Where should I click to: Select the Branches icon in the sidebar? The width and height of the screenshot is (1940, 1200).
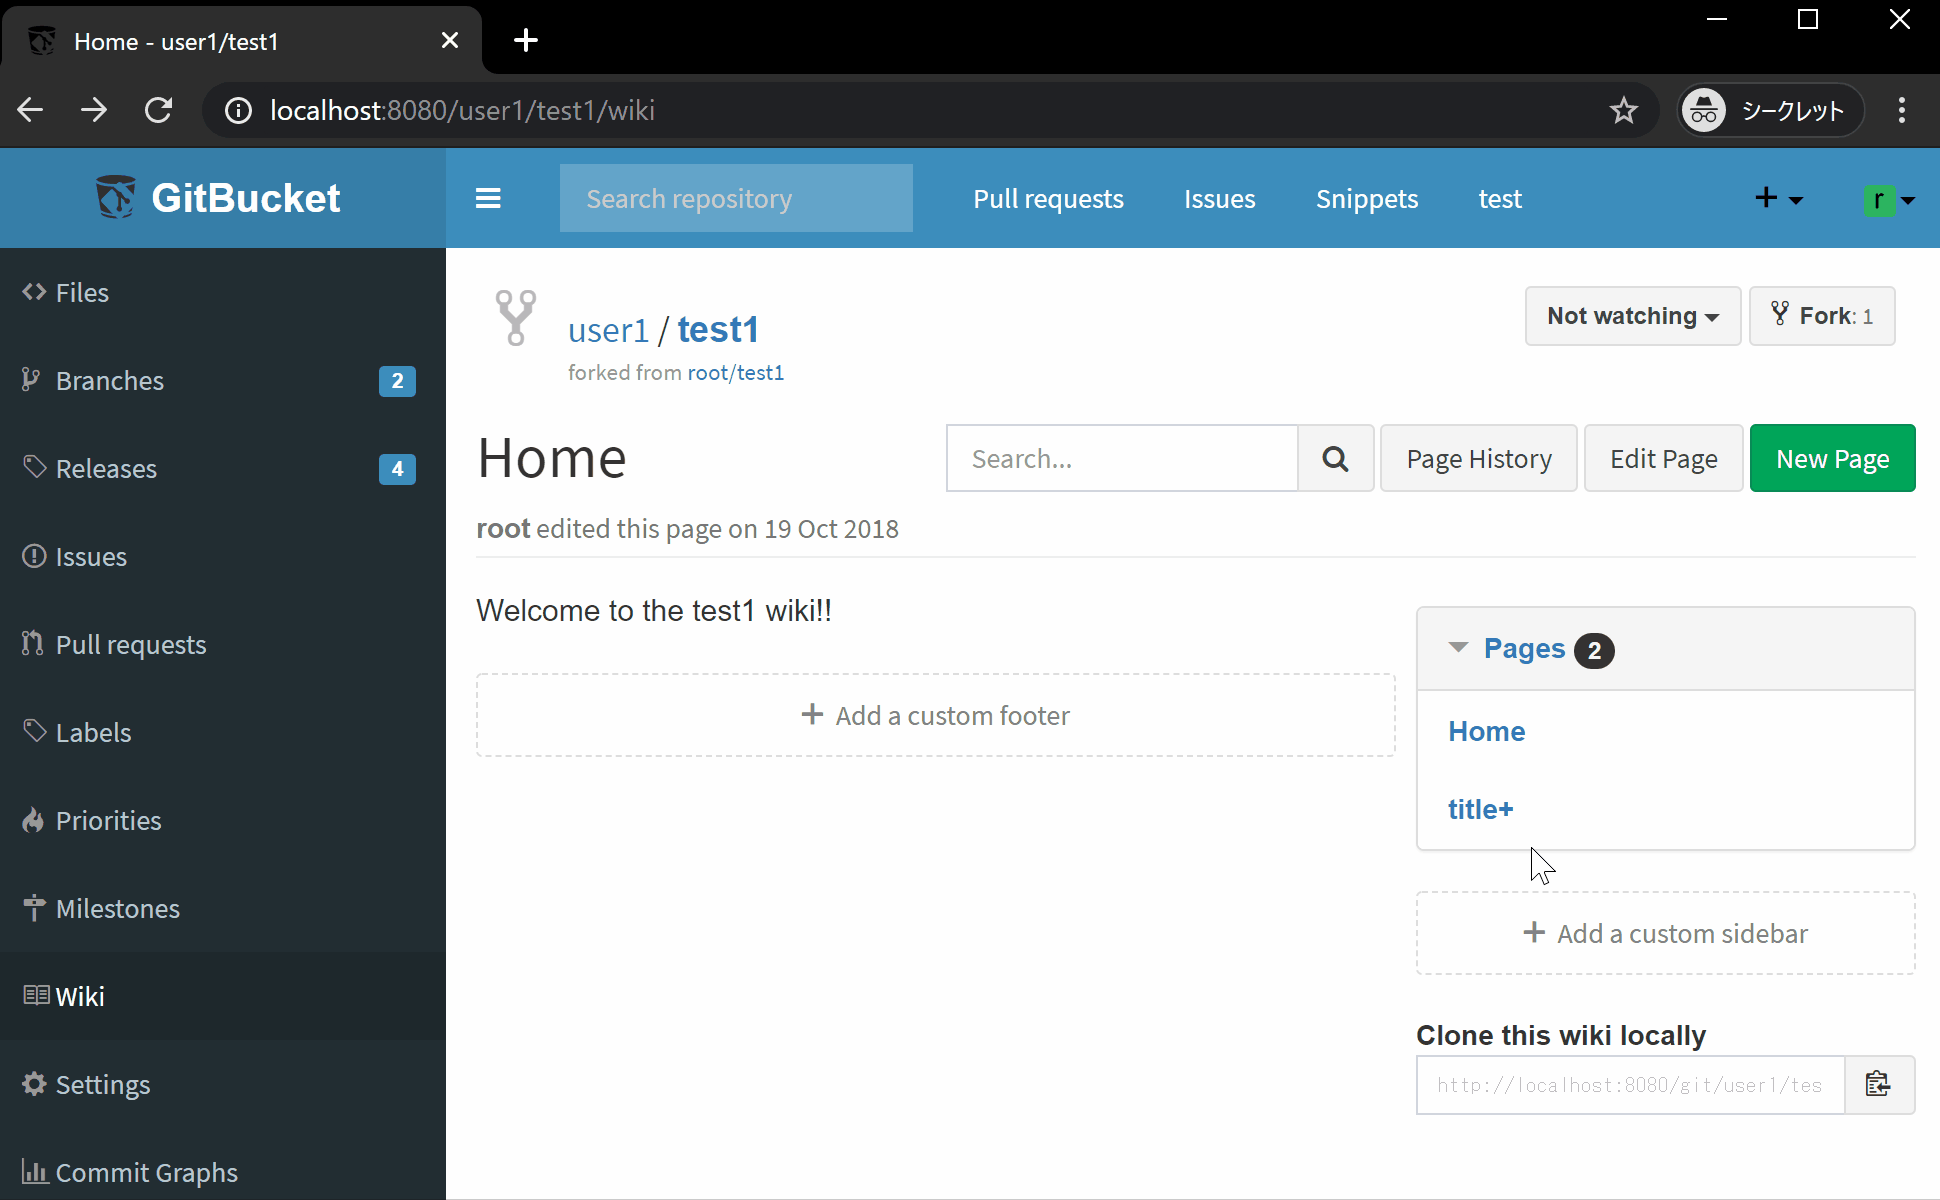click(x=33, y=380)
